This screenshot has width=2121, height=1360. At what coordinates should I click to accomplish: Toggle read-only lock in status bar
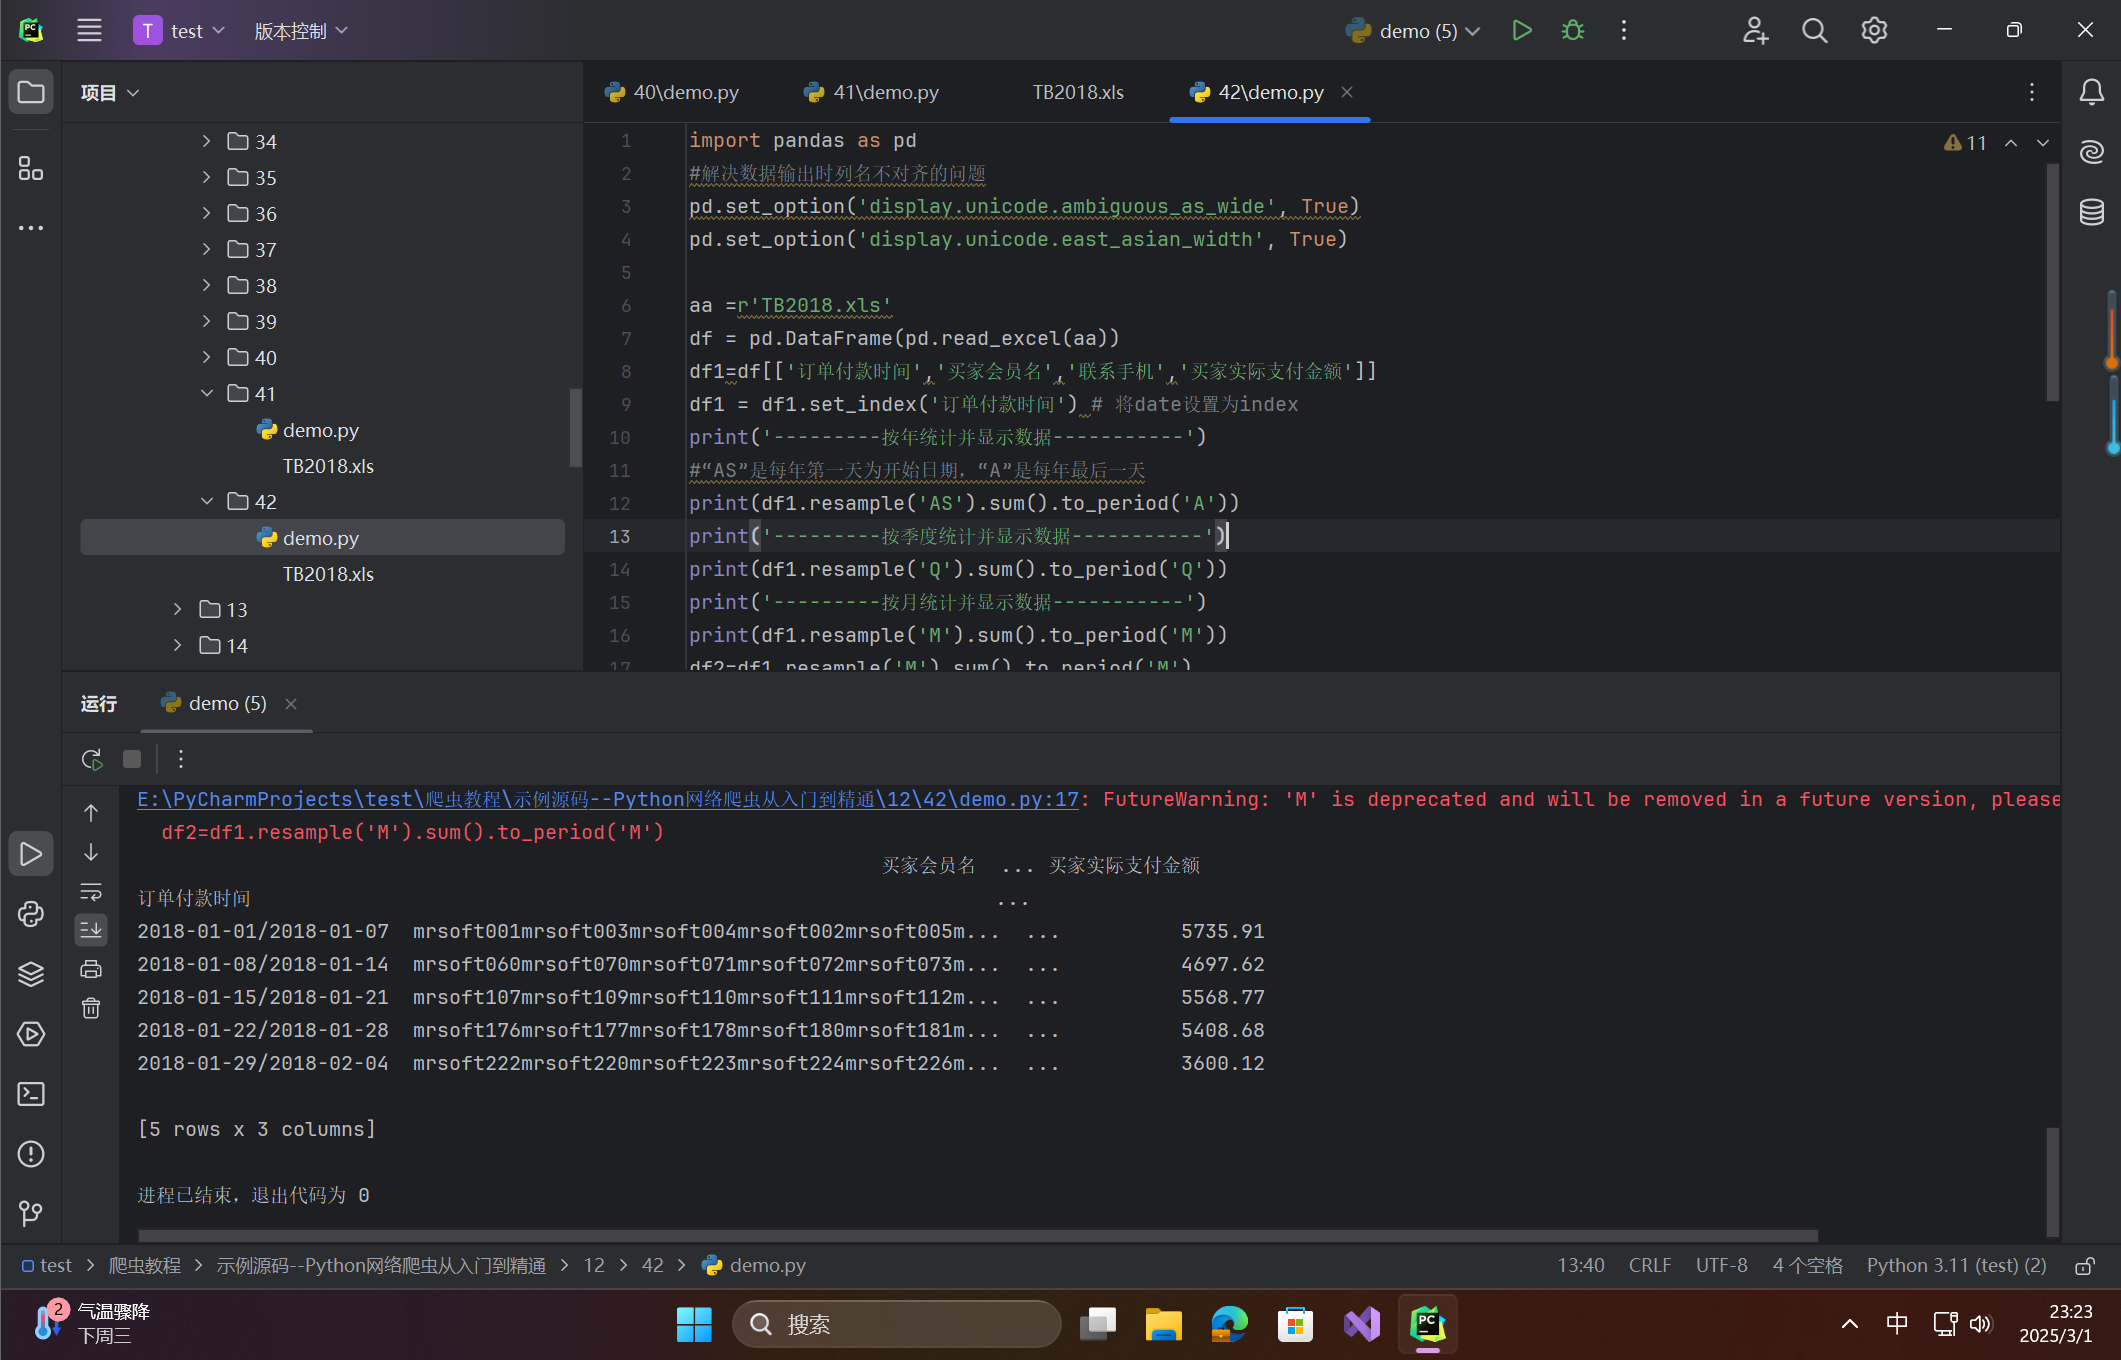tap(2084, 1266)
